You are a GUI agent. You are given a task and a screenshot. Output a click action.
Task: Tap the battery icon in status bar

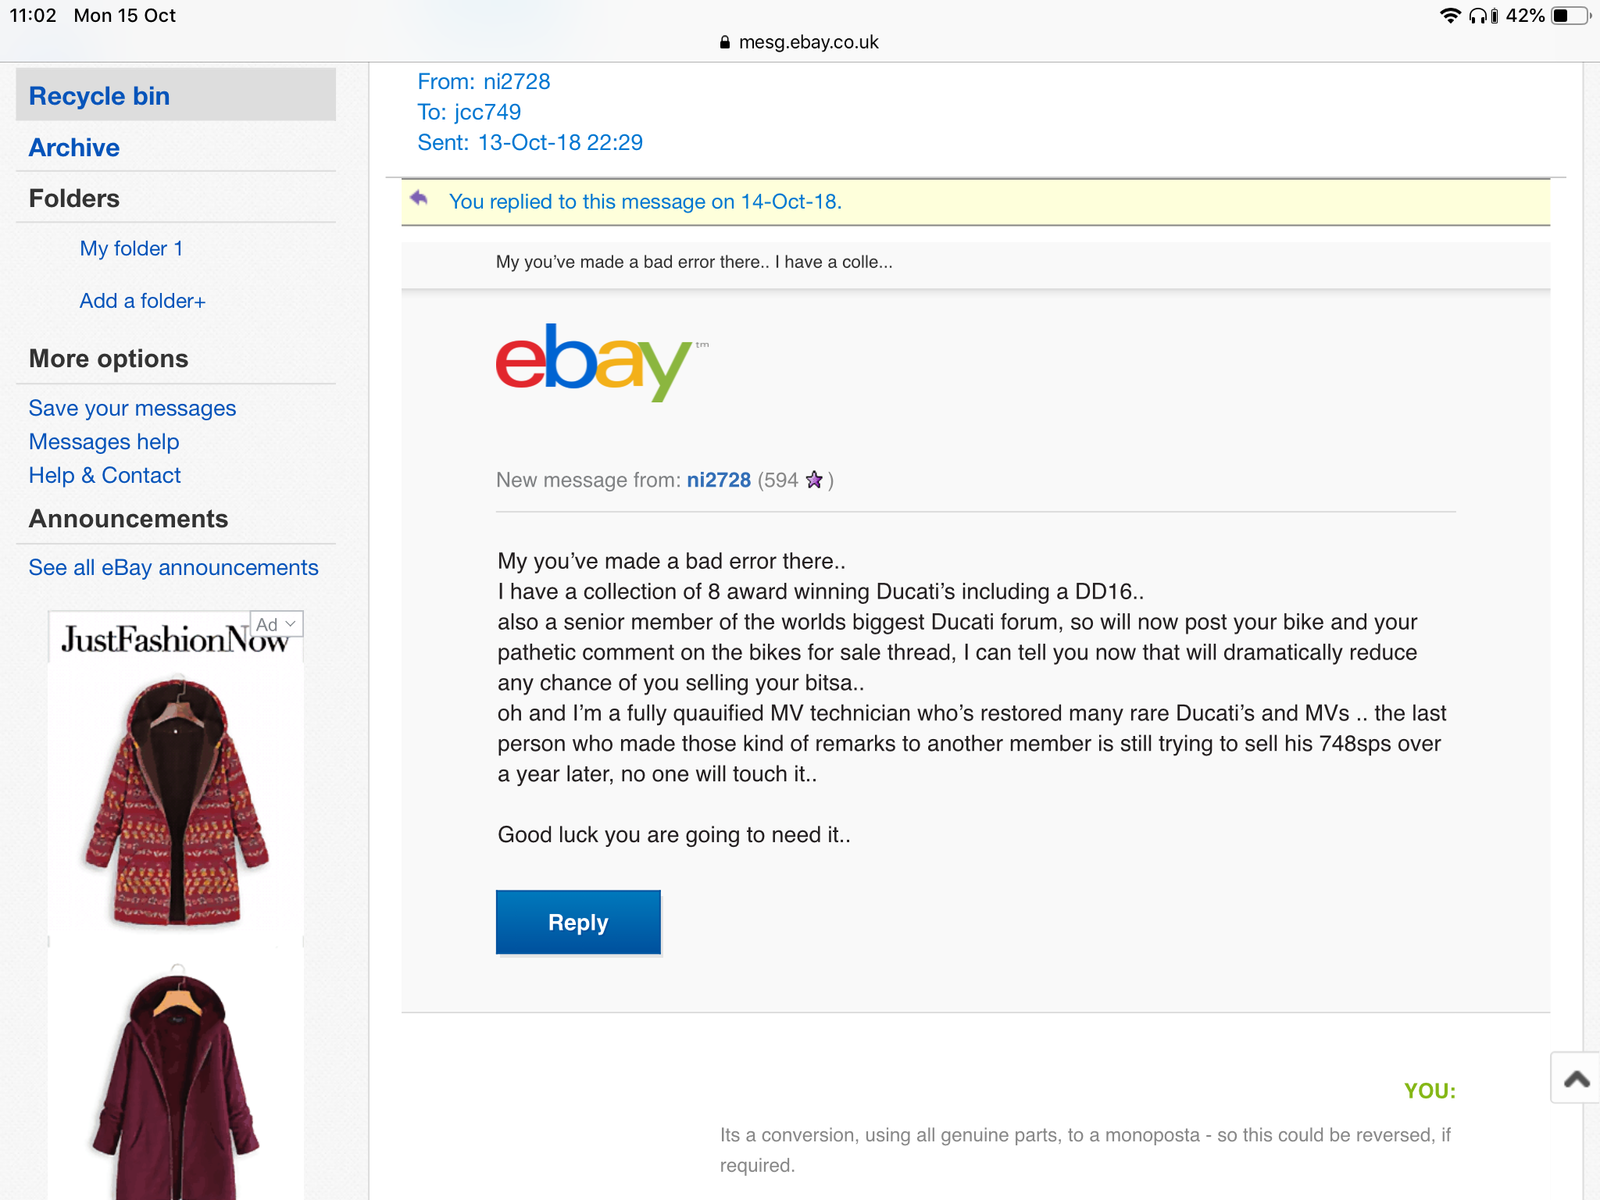coord(1569,15)
